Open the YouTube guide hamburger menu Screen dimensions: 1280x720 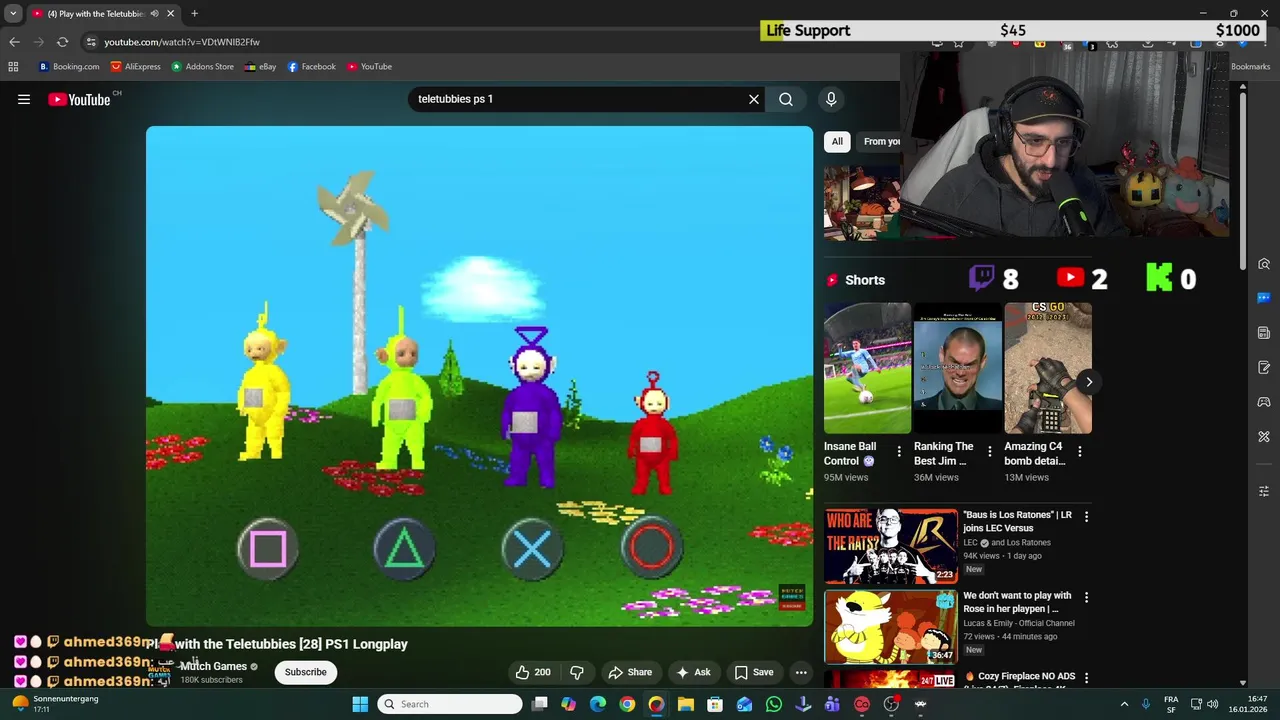pyautogui.click(x=24, y=99)
